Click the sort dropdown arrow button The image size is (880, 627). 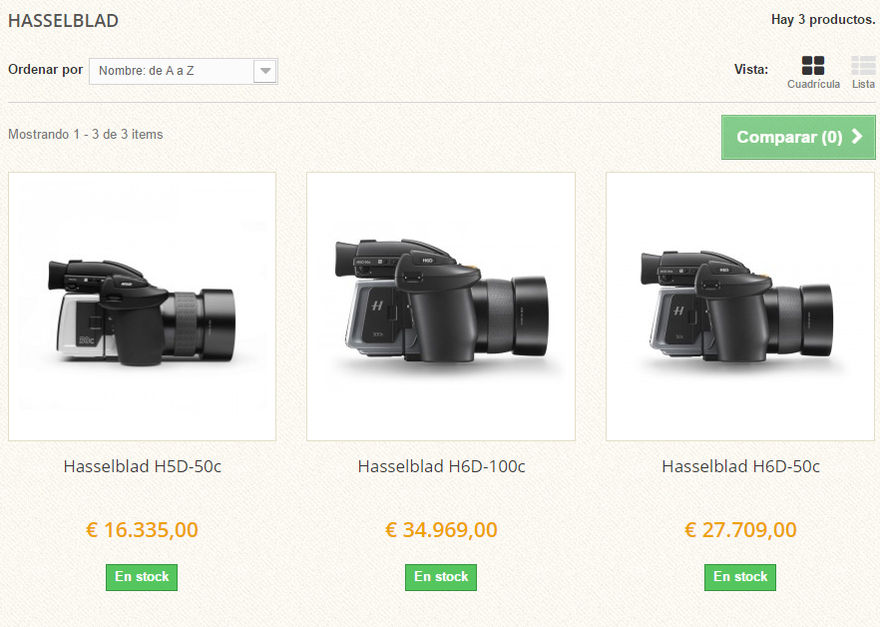point(265,71)
